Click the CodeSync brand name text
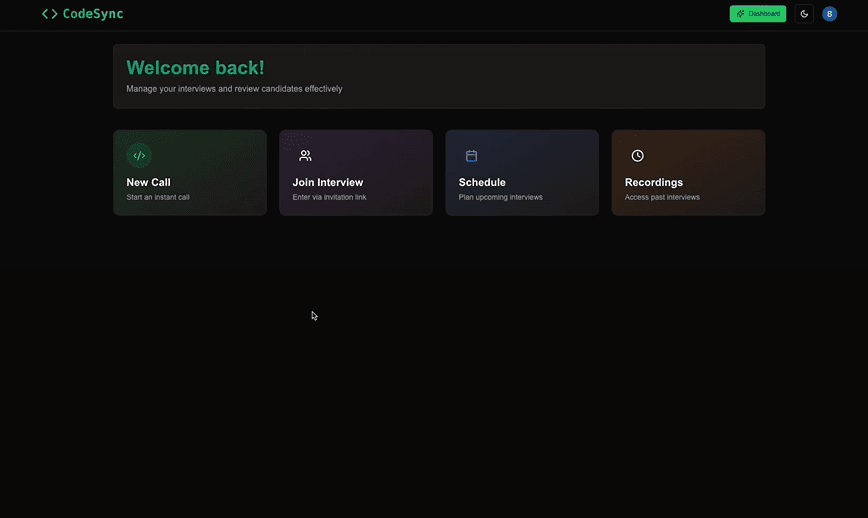868x518 pixels. coord(93,14)
